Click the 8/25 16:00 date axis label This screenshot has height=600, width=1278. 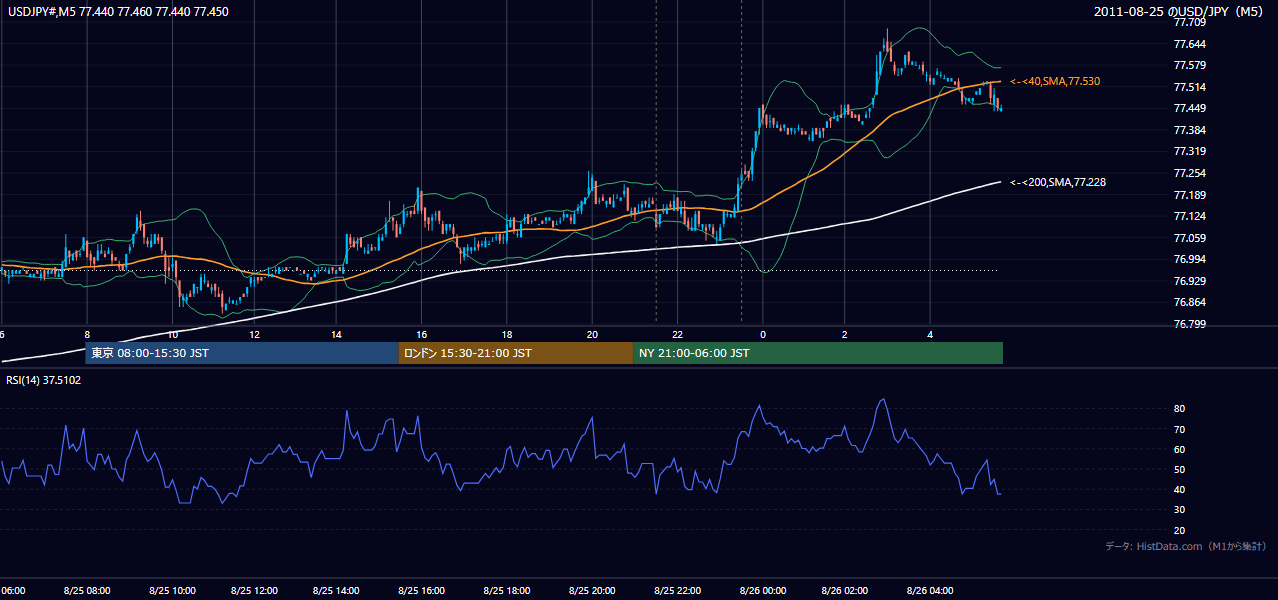click(421, 591)
